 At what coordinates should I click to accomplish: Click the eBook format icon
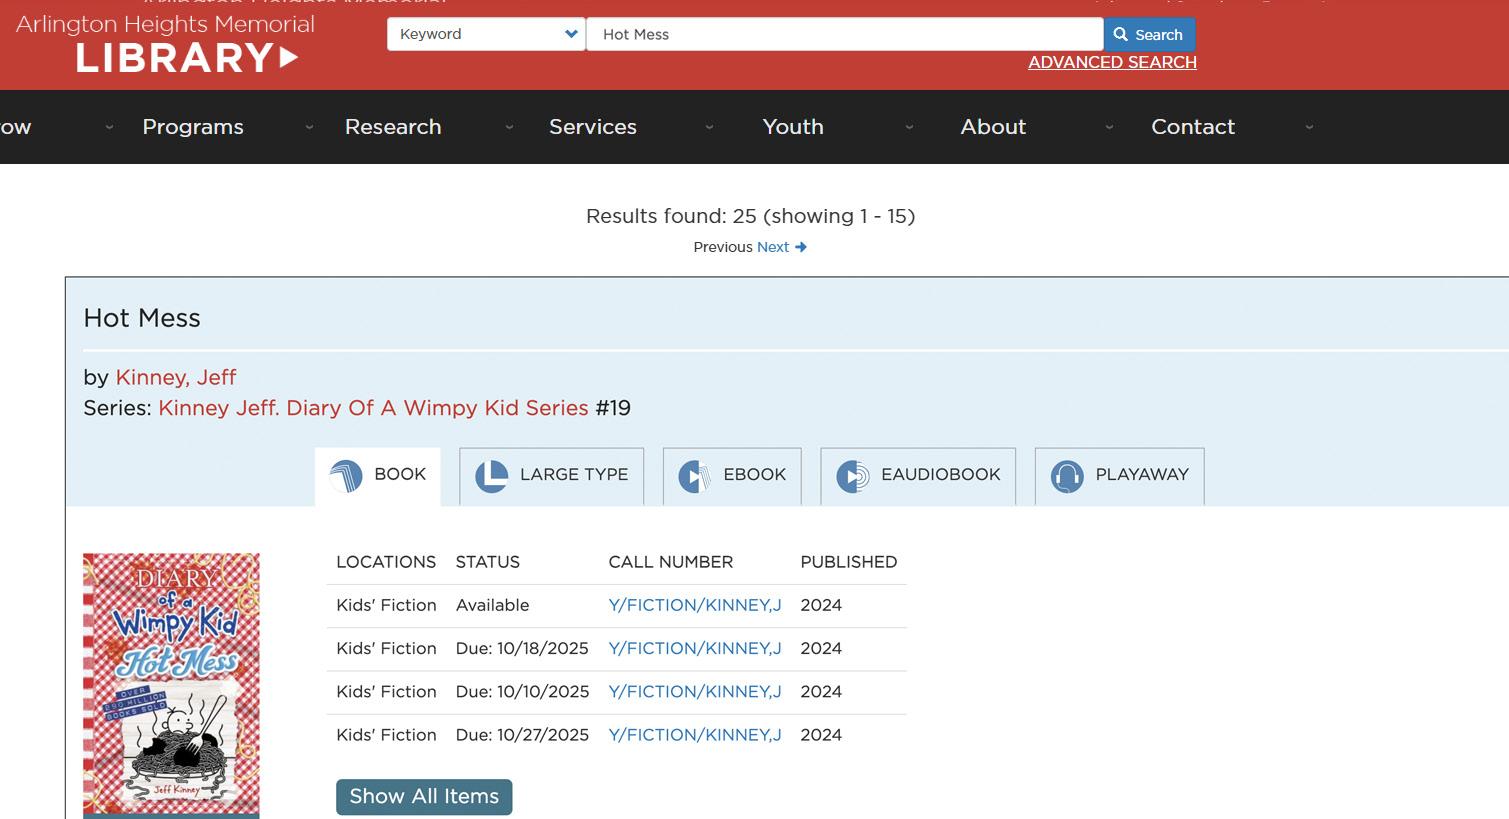pyautogui.click(x=694, y=476)
